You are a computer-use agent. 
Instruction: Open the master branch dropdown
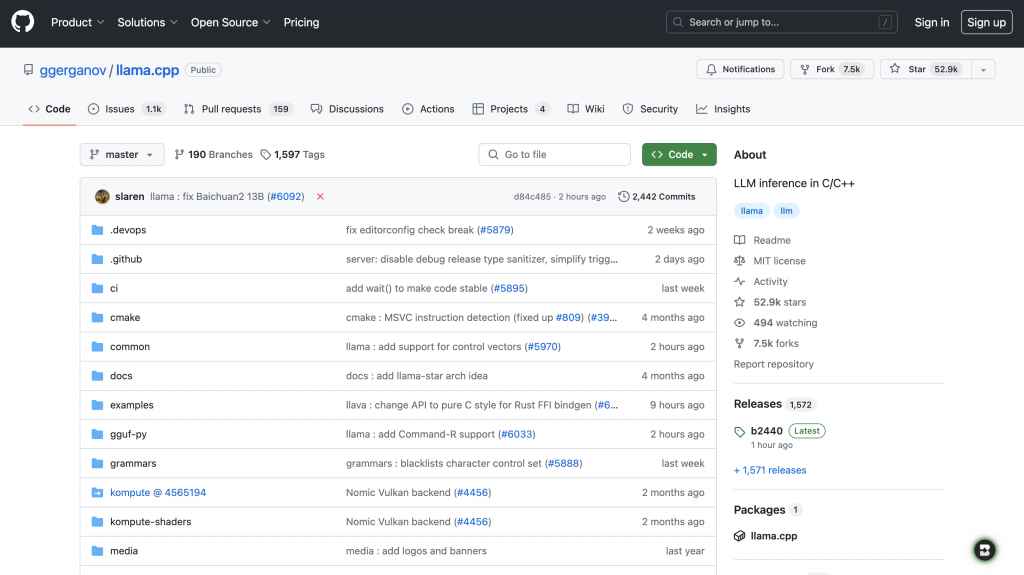pos(122,154)
